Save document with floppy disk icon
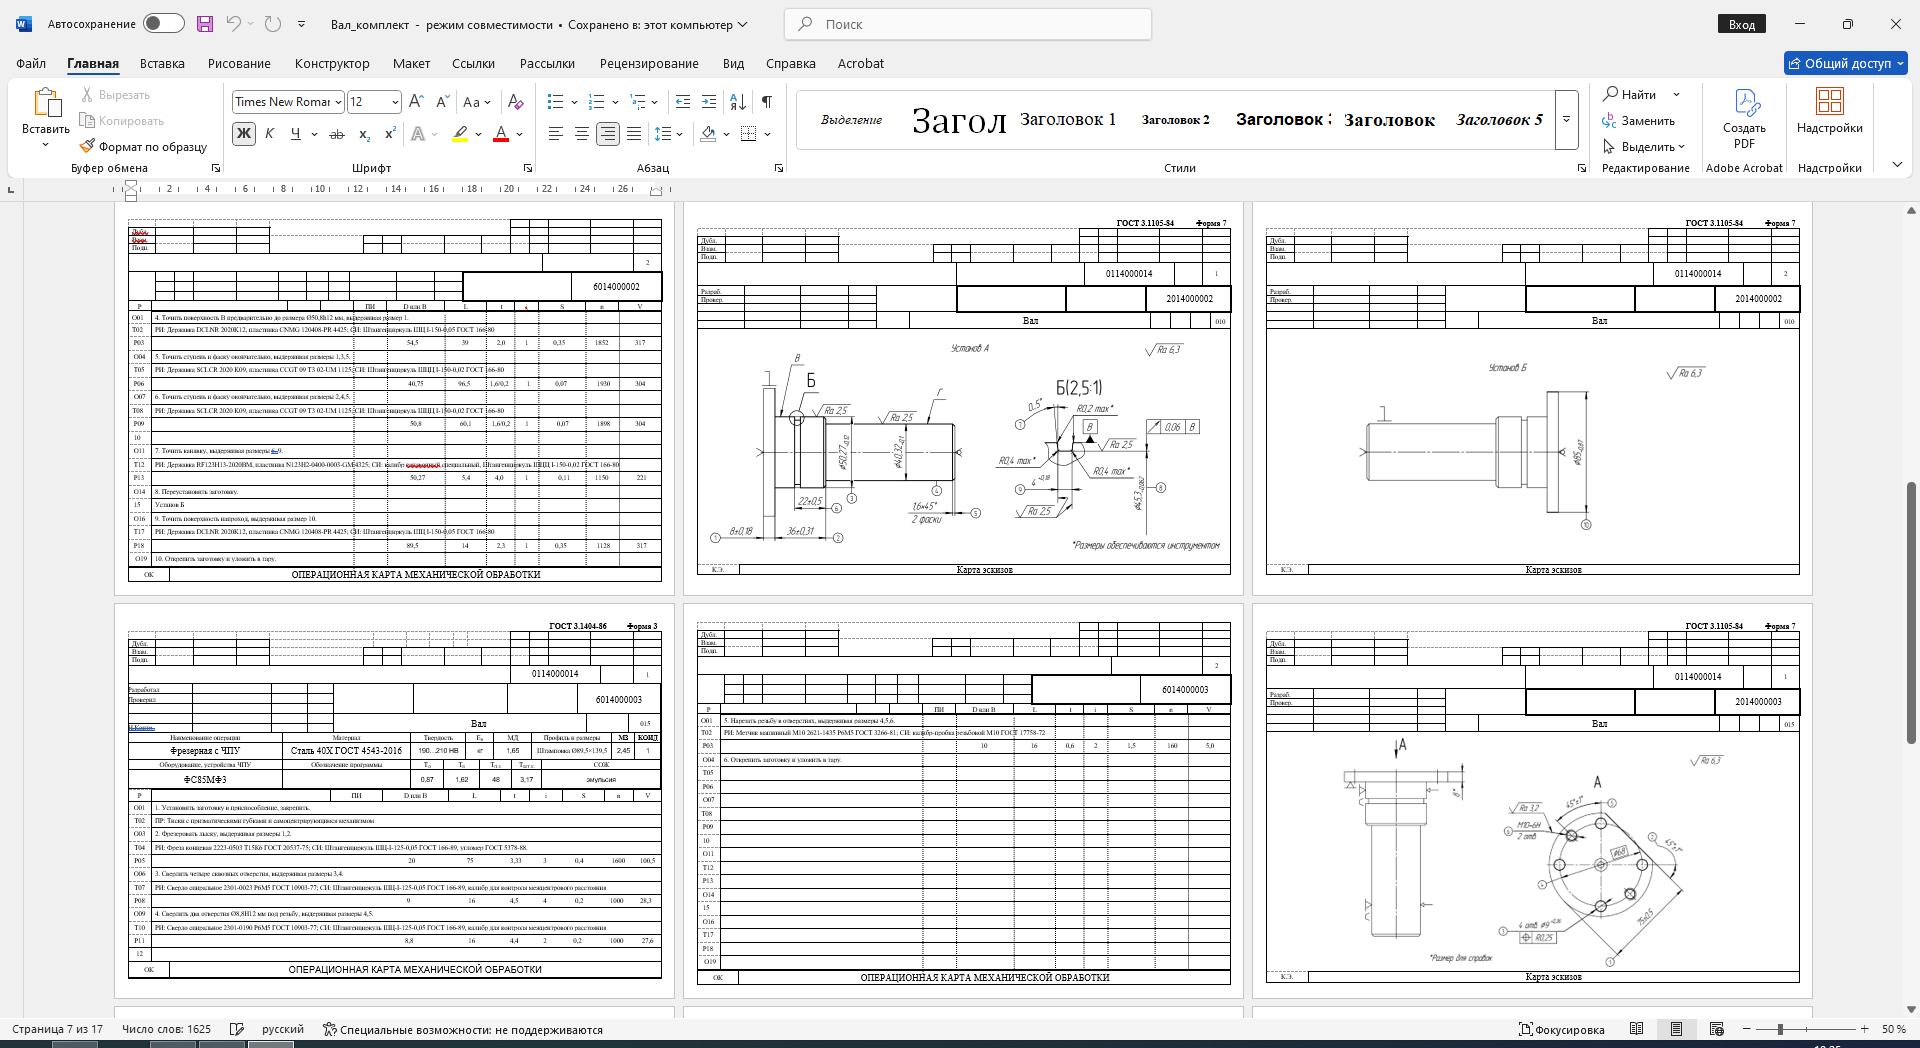The width and height of the screenshot is (1920, 1048). [x=205, y=24]
